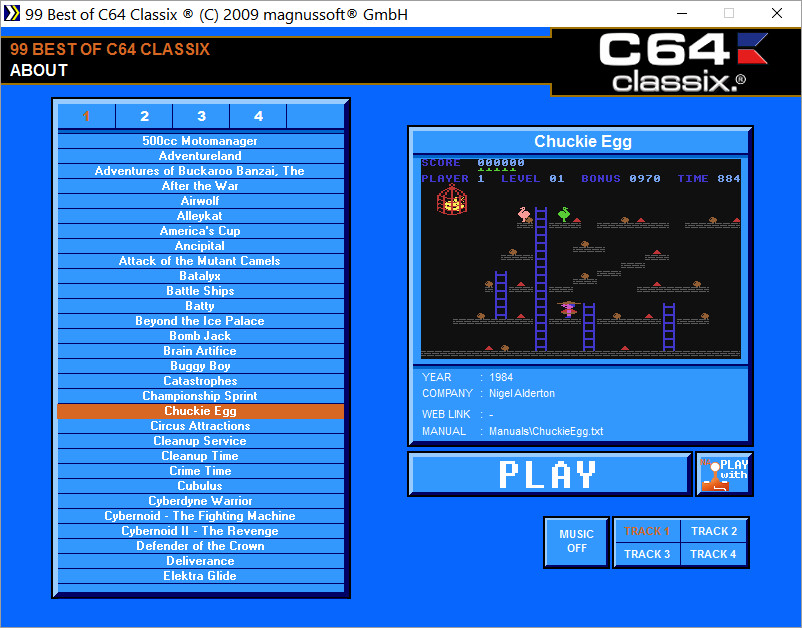The height and width of the screenshot is (628, 802).
Task: Turn music off with MUSIC OFF
Action: (x=576, y=542)
